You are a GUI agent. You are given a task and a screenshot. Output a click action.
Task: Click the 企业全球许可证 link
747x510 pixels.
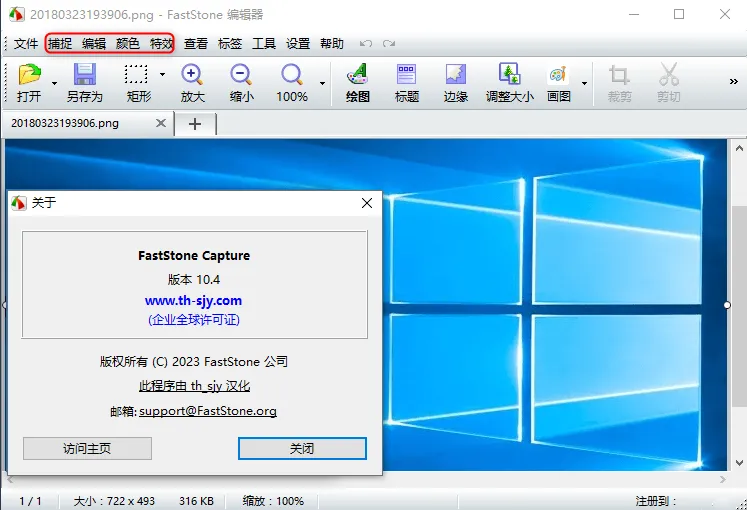[193, 320]
